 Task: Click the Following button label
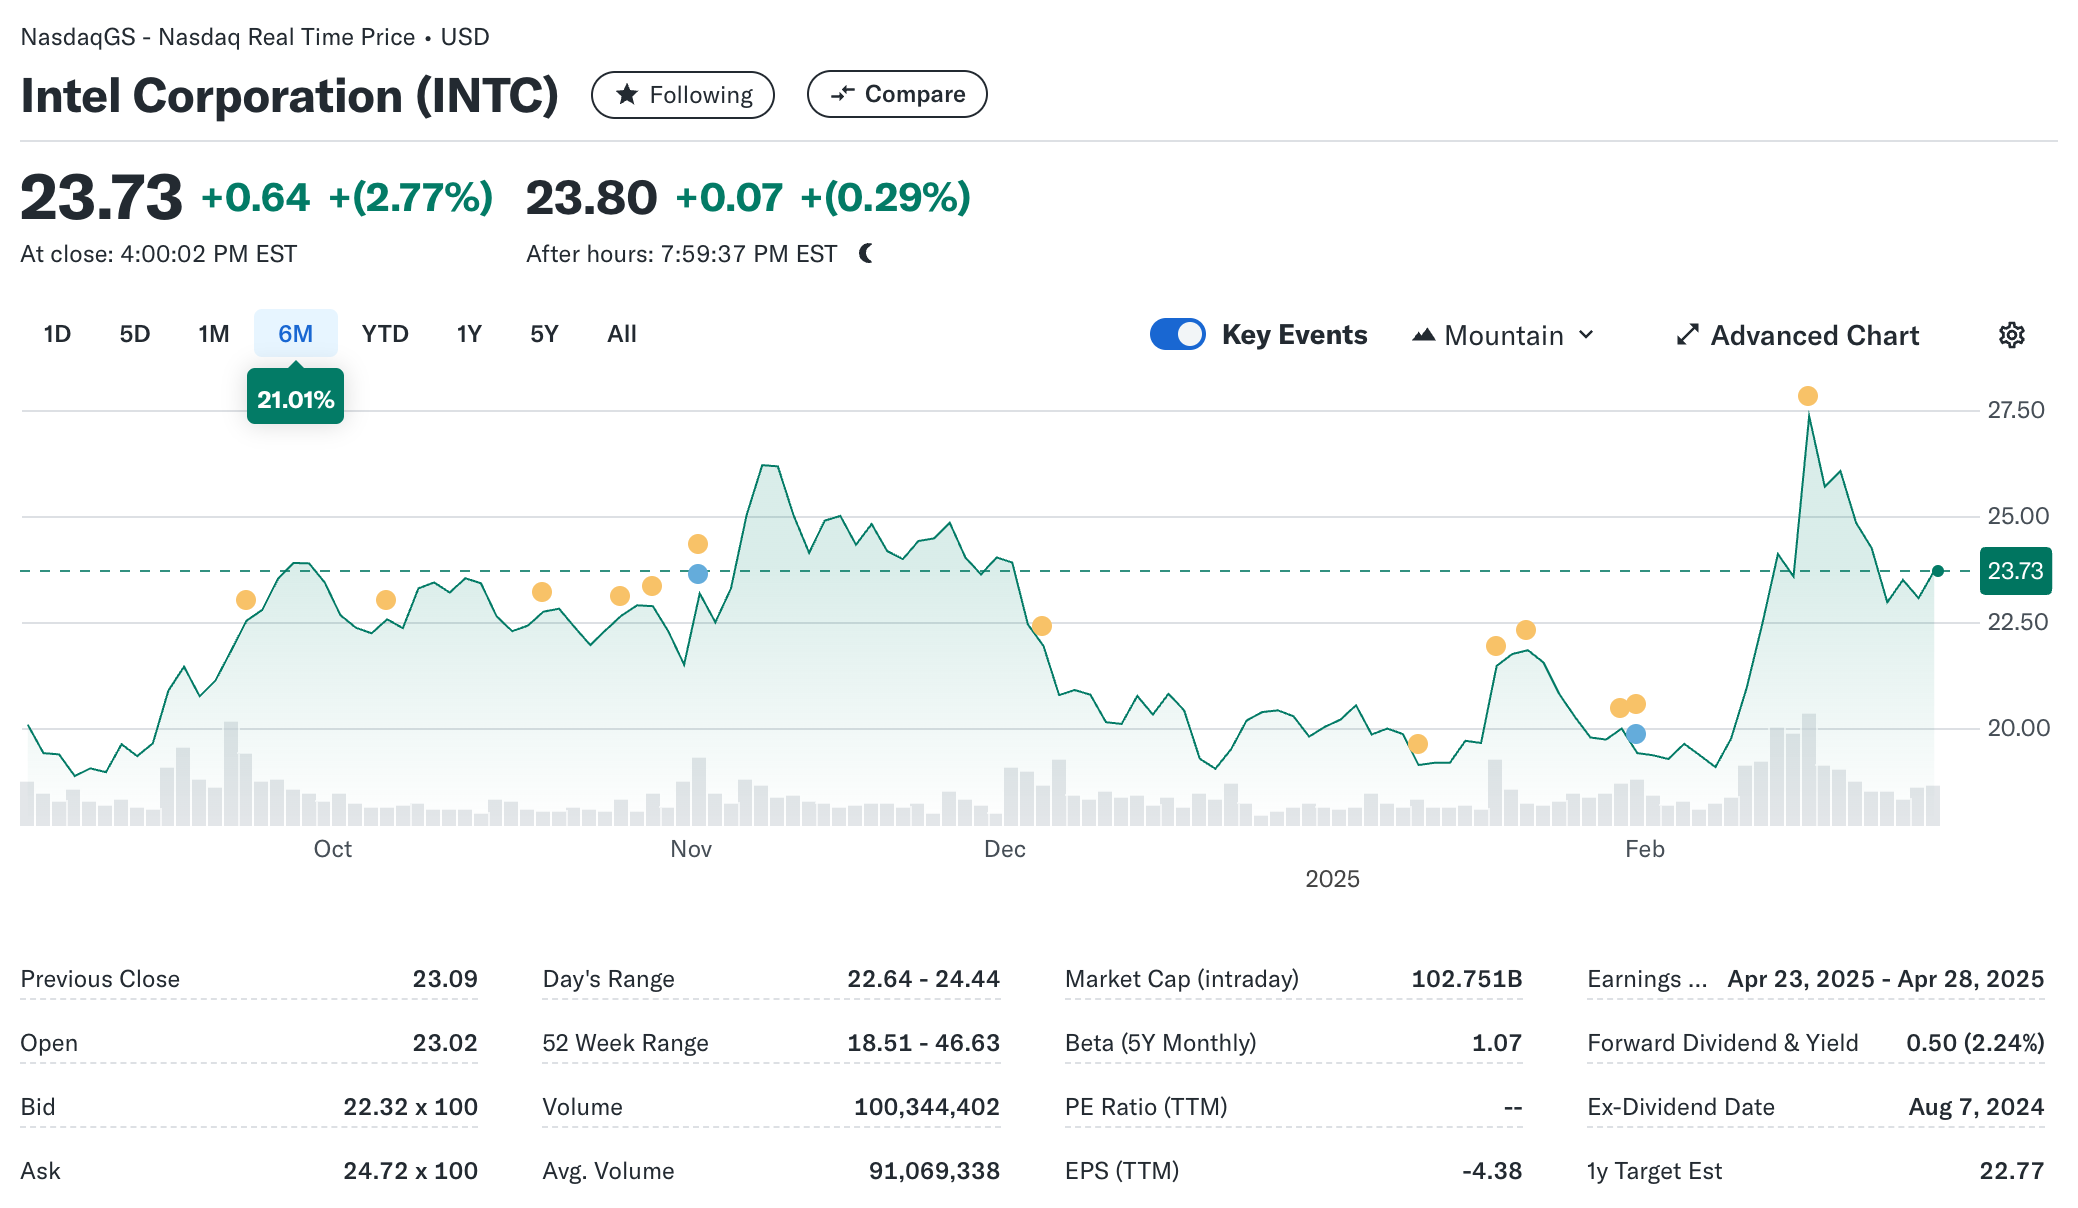coord(700,95)
